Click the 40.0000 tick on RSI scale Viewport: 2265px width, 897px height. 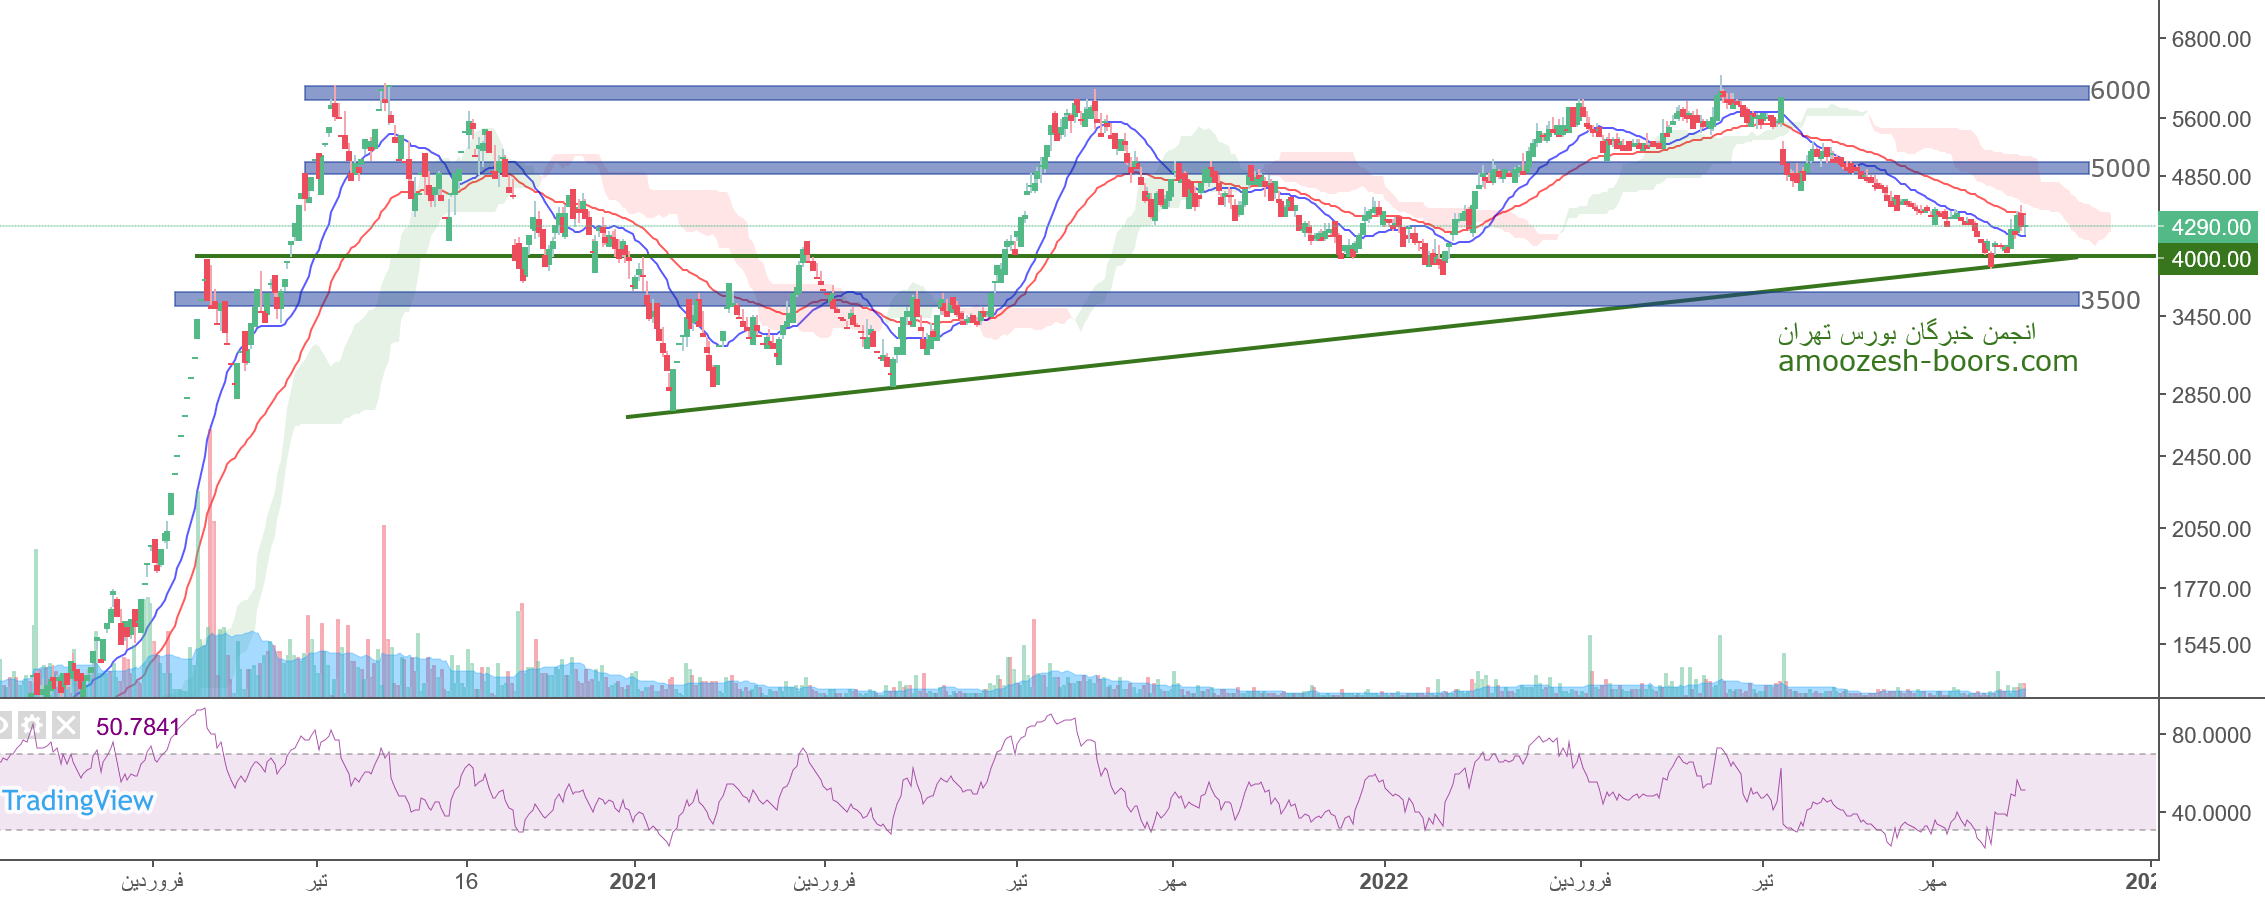(x=2211, y=814)
